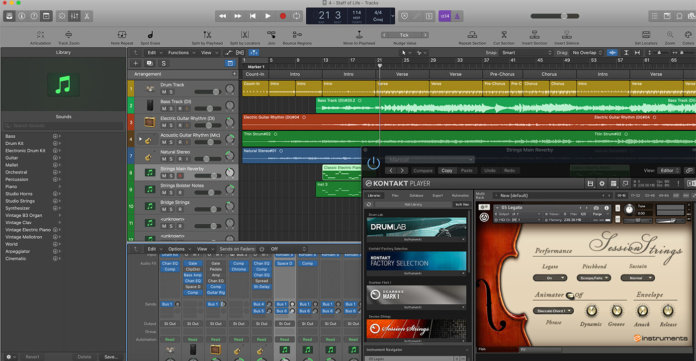
Task: Open the Legato dropdown in Session Strings
Action: (550, 278)
